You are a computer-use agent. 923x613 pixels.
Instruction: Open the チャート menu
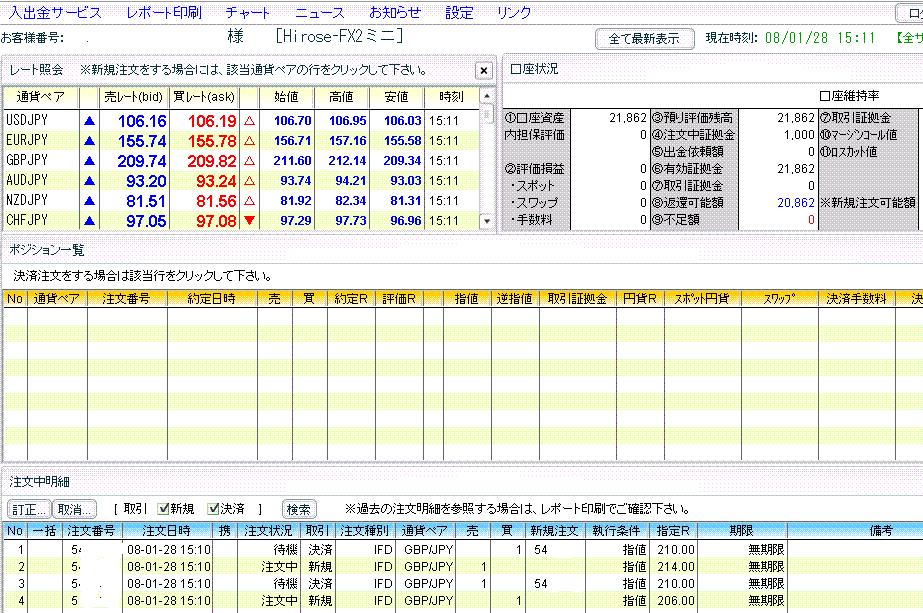coord(248,12)
